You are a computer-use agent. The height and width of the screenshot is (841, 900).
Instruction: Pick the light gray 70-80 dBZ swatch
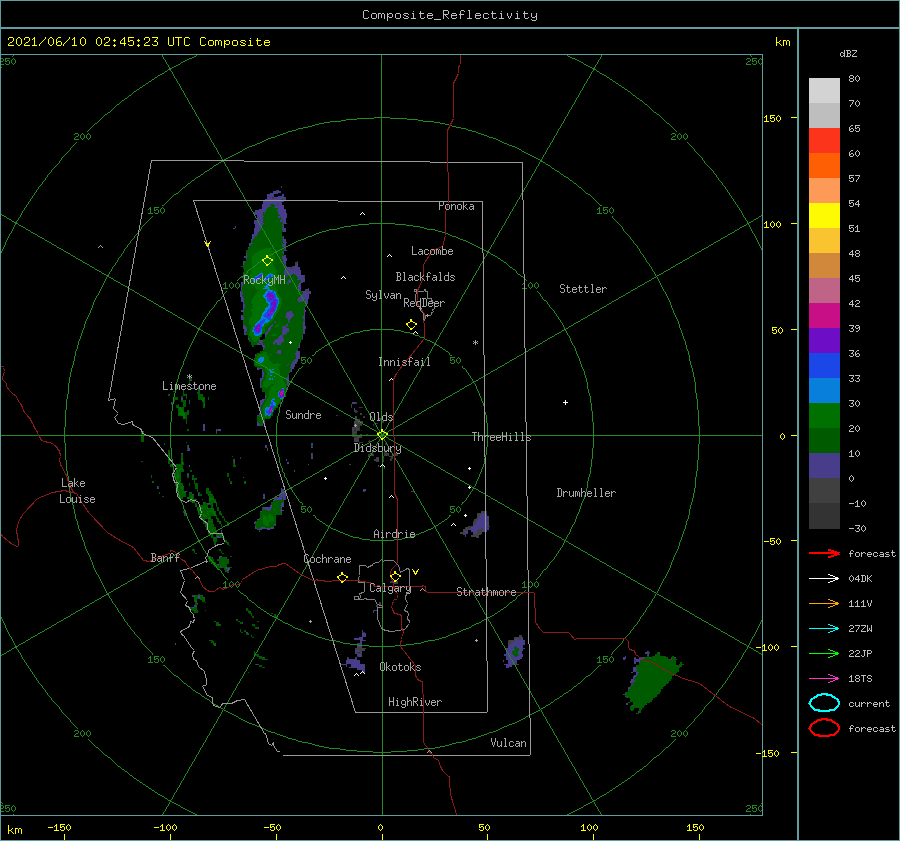824,91
